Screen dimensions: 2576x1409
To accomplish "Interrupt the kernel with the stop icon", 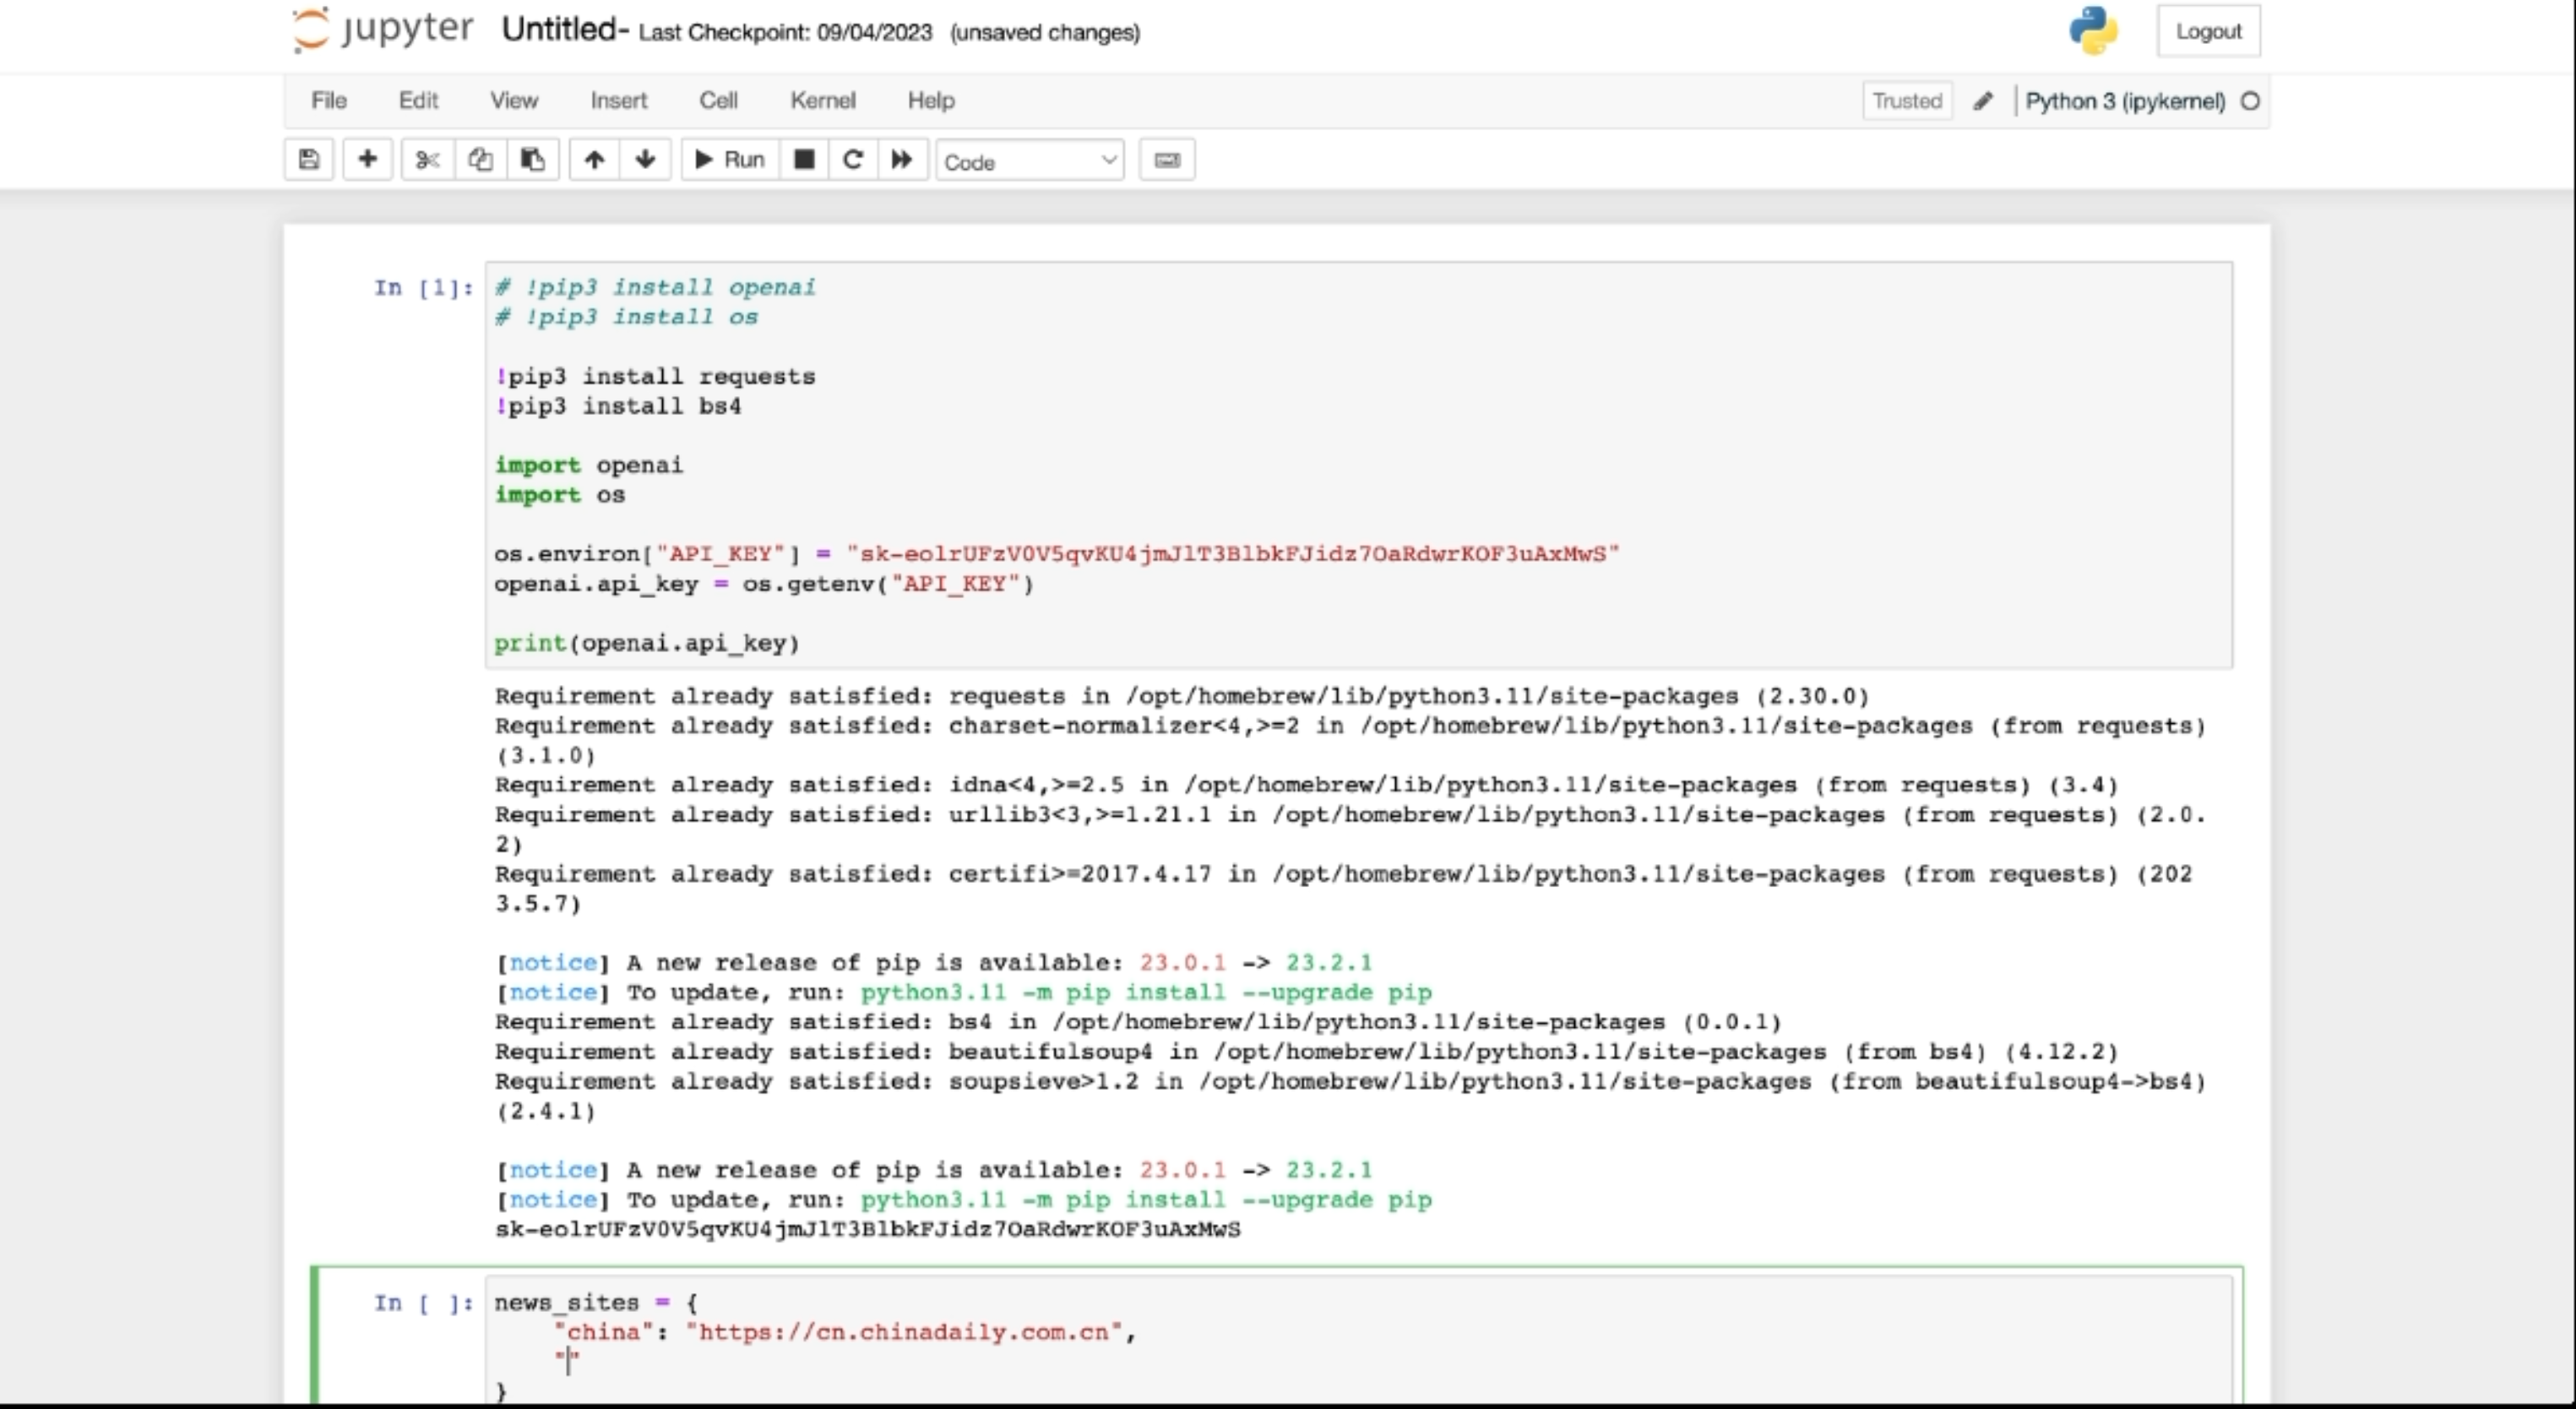I will [804, 160].
